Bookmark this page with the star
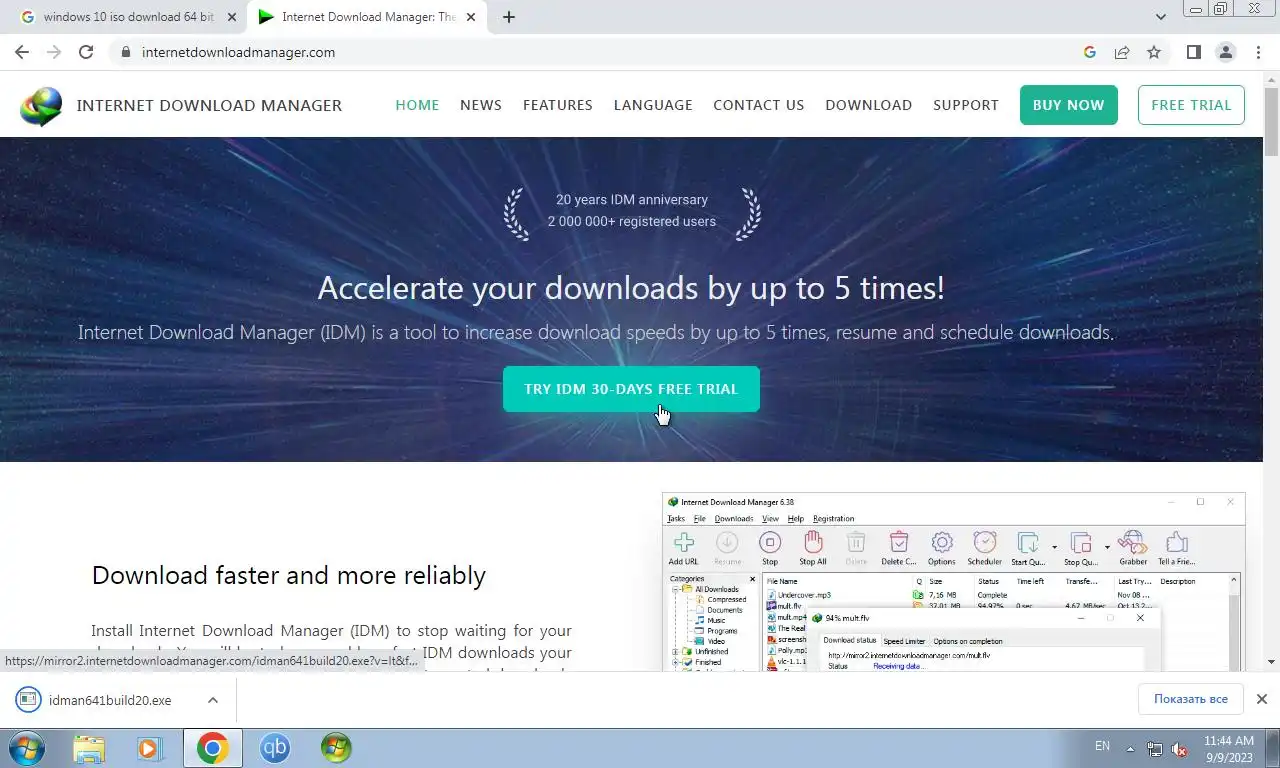Image resolution: width=1280 pixels, height=768 pixels. point(1154,52)
